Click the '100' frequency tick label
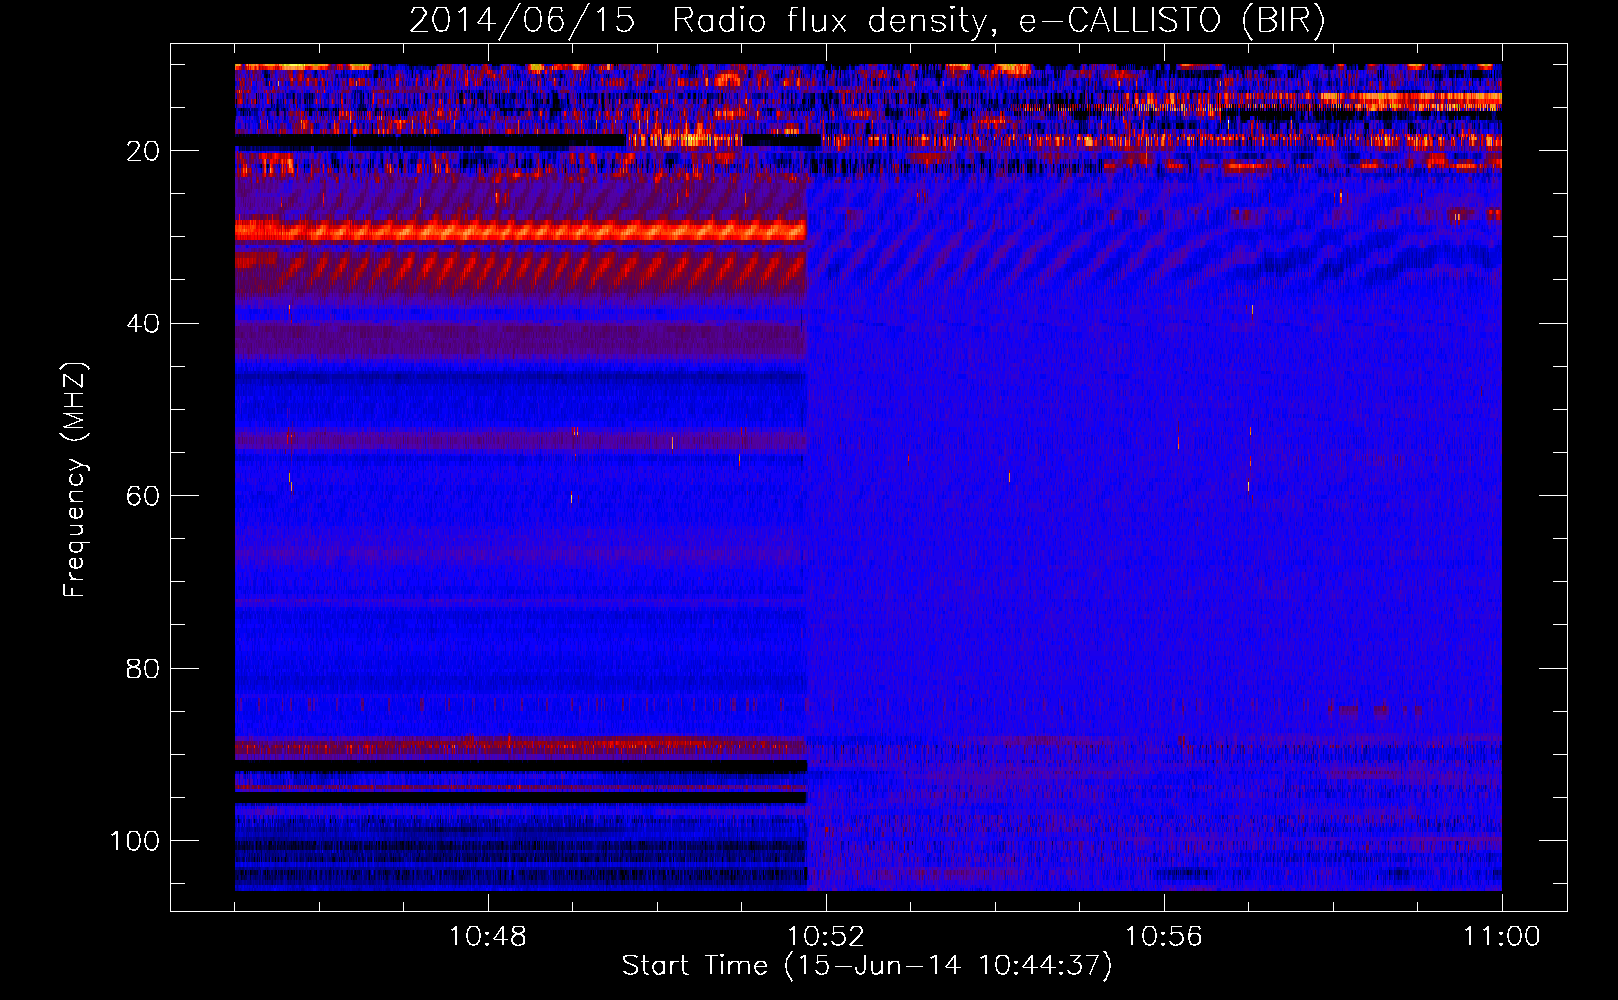 click(x=135, y=841)
